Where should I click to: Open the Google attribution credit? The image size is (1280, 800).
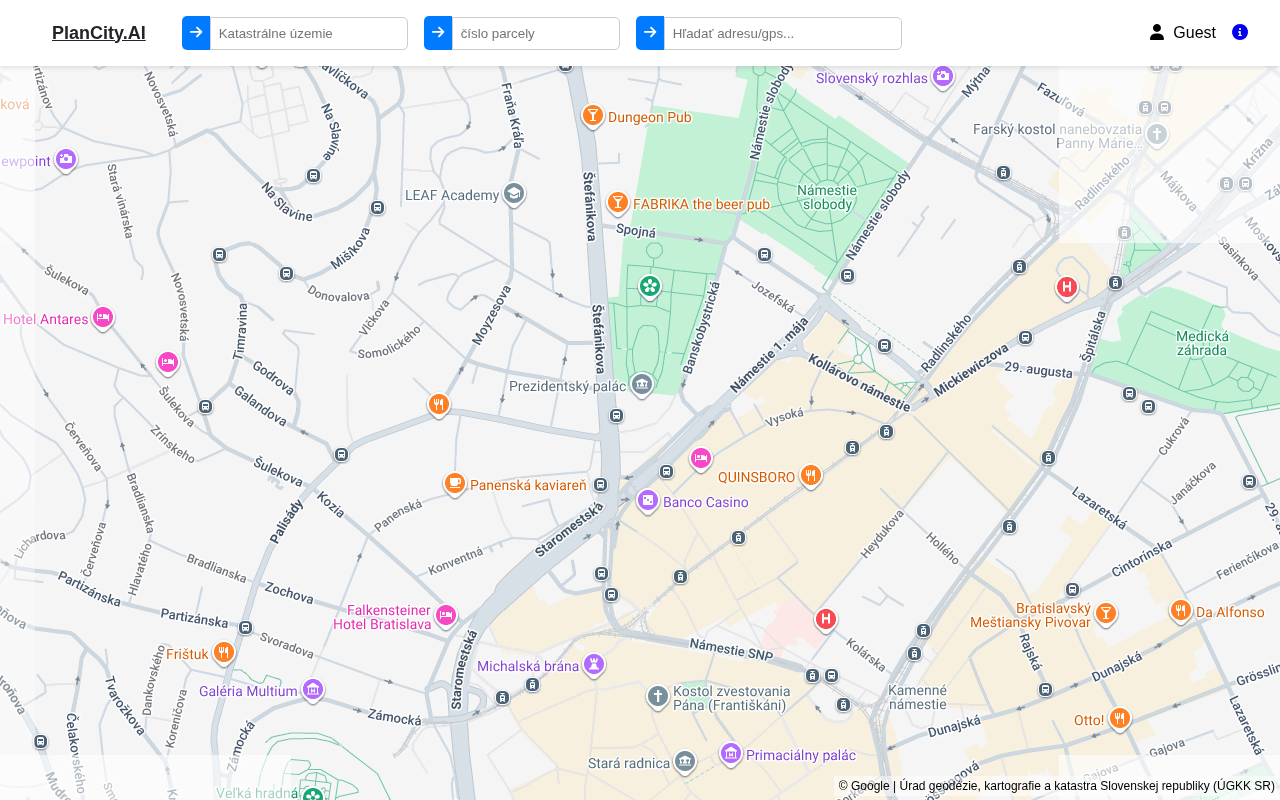(x=864, y=786)
